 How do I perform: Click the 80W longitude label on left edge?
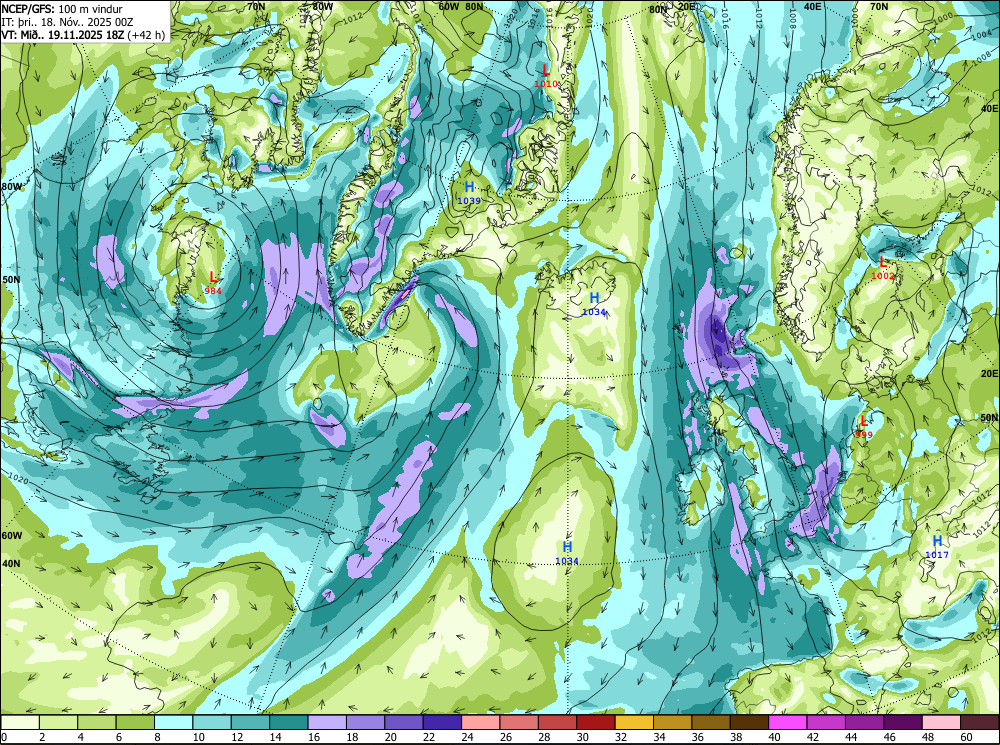pyautogui.click(x=11, y=187)
